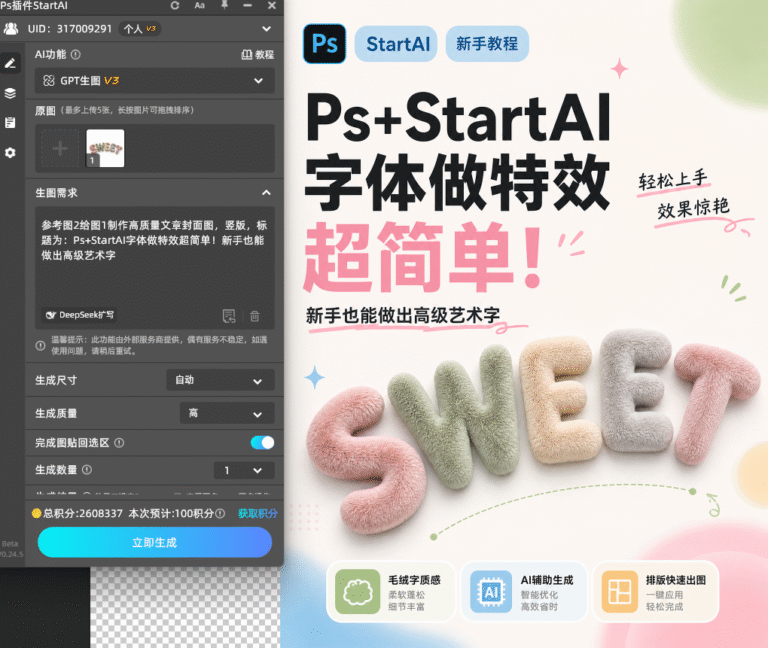Open the 生成尺寸 自动 dropdown
768x648 pixels.
point(220,380)
